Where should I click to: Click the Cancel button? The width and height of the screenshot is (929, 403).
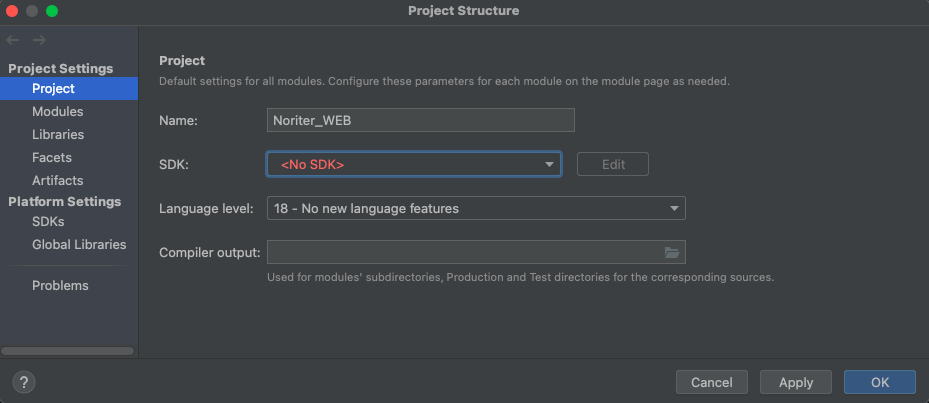tap(712, 382)
